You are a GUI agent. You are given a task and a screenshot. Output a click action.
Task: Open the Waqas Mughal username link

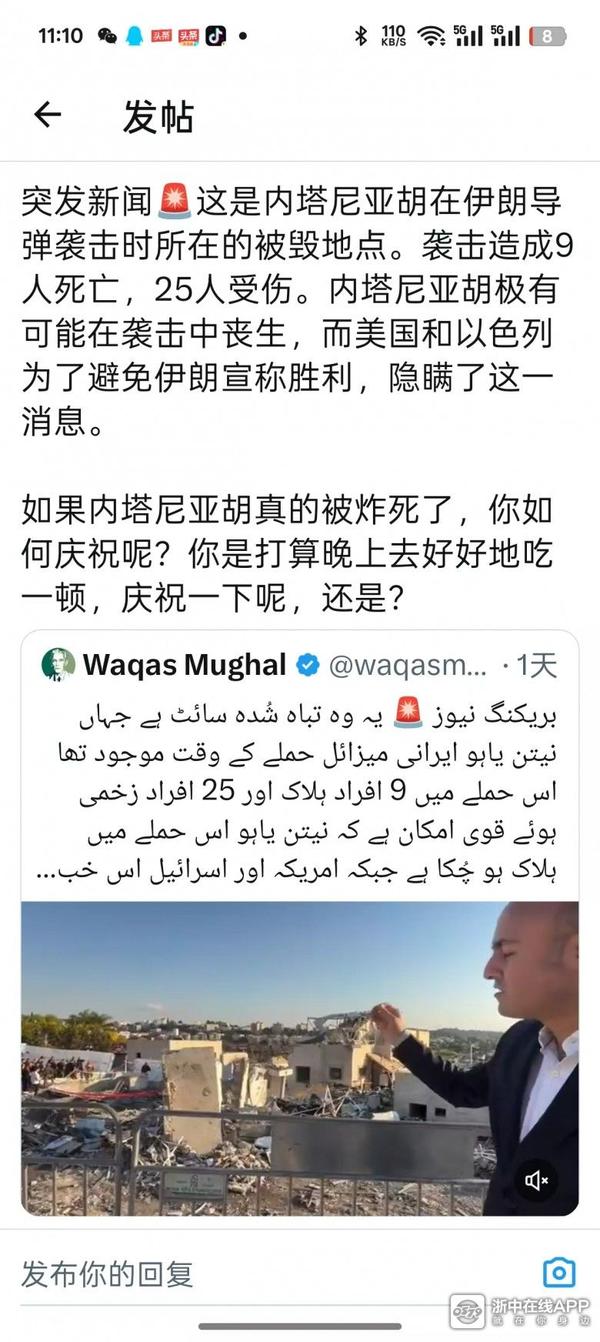pos(186,664)
